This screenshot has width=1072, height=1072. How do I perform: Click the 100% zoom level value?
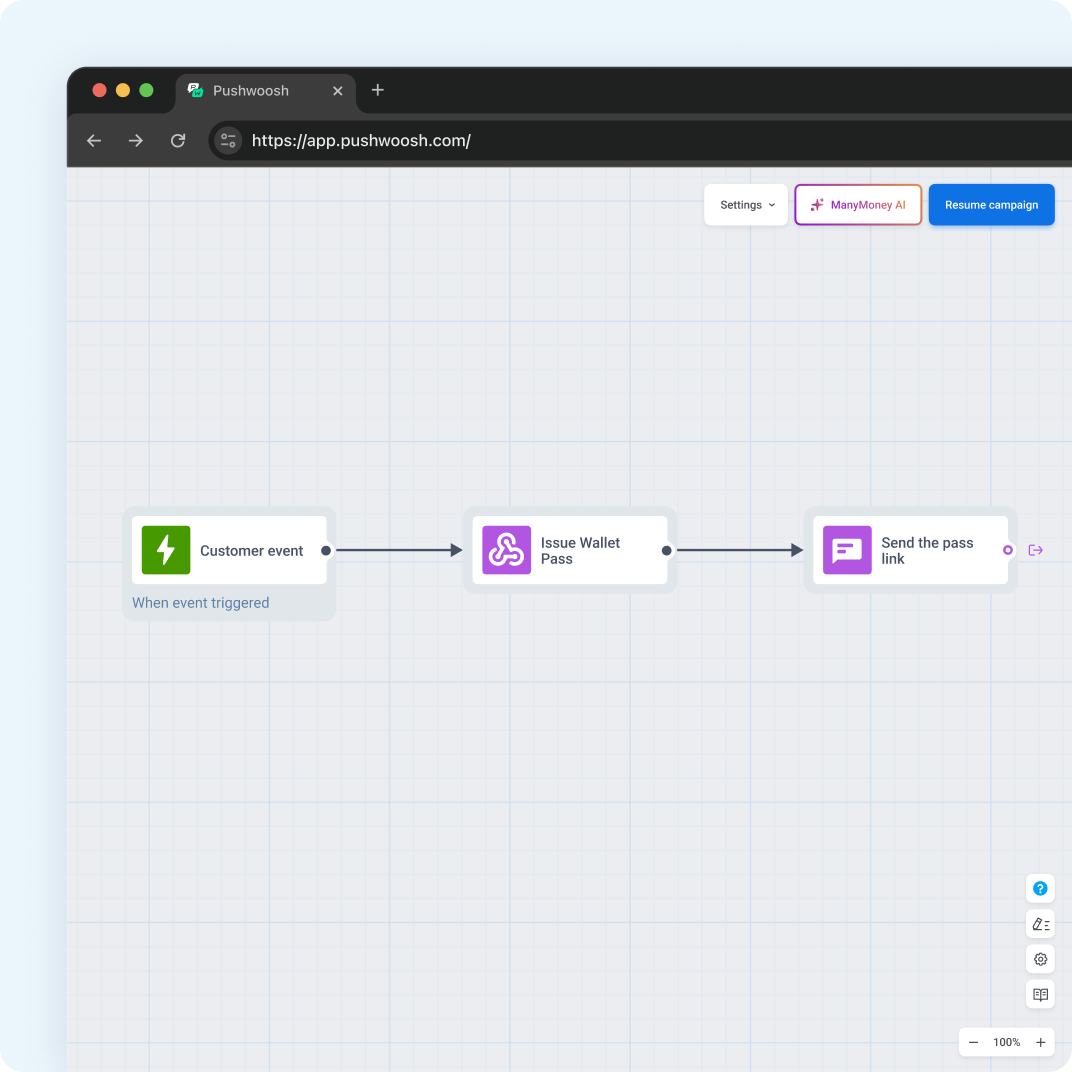click(x=1006, y=1042)
